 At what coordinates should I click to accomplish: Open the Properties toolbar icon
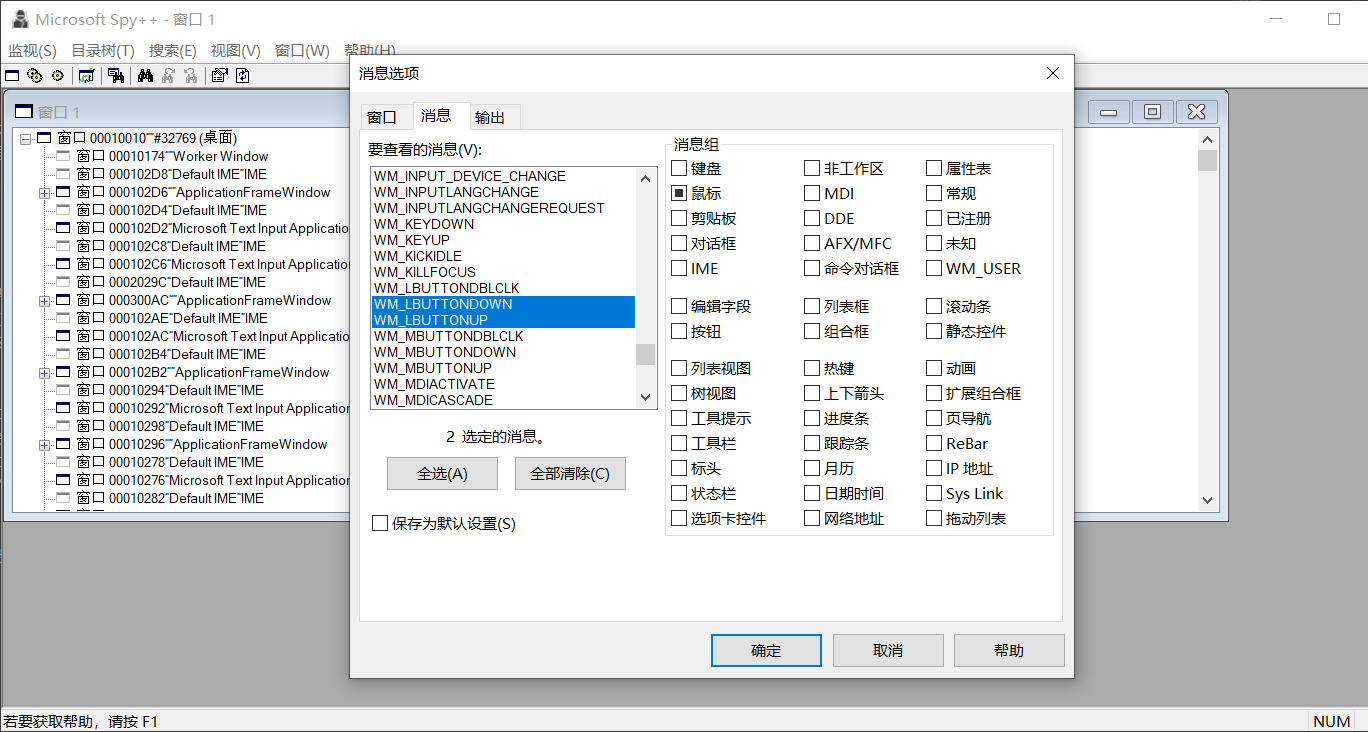pyautogui.click(x=219, y=75)
